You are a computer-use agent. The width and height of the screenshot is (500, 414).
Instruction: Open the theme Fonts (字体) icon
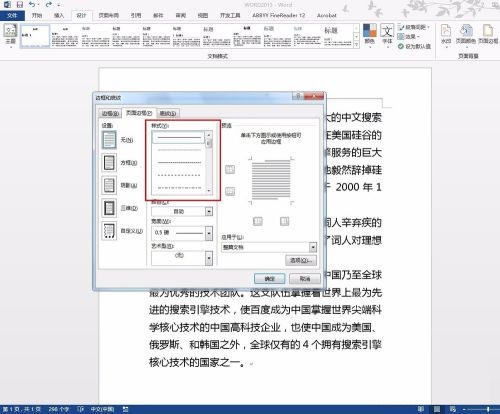pos(387,34)
